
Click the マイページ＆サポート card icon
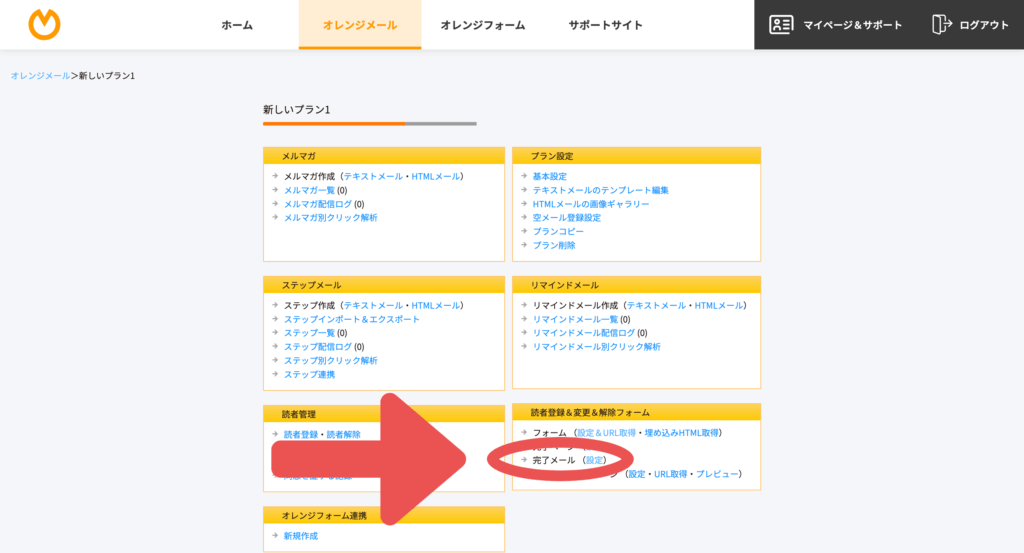pyautogui.click(x=781, y=25)
